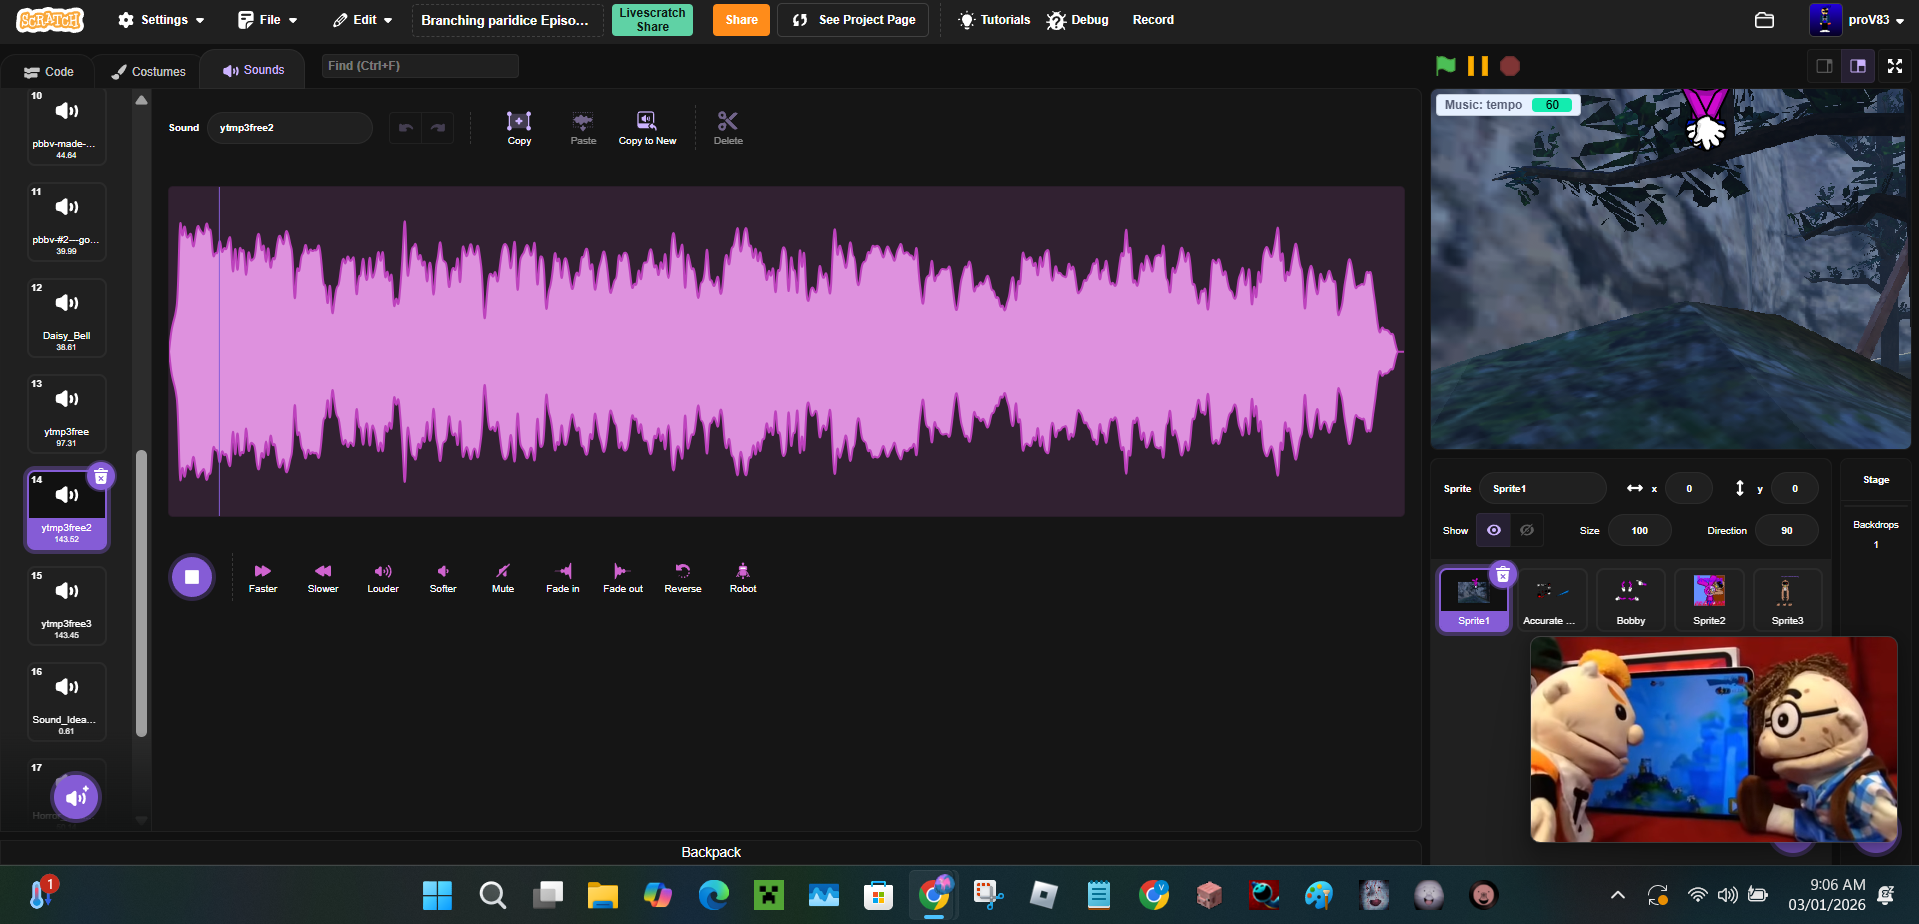Reverse the sound
This screenshot has width=1919, height=924.
[683, 578]
